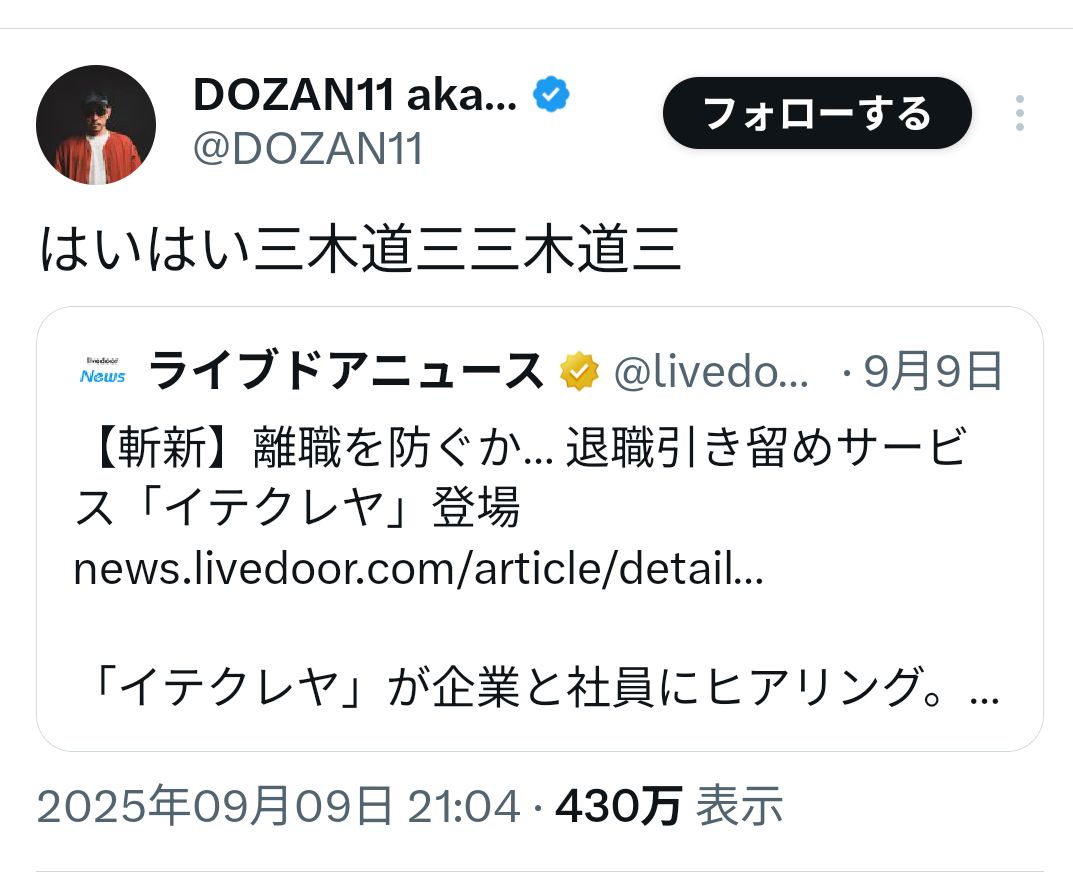Open DOZAN11 profile avatar photo
1073x884 pixels.
(96, 125)
